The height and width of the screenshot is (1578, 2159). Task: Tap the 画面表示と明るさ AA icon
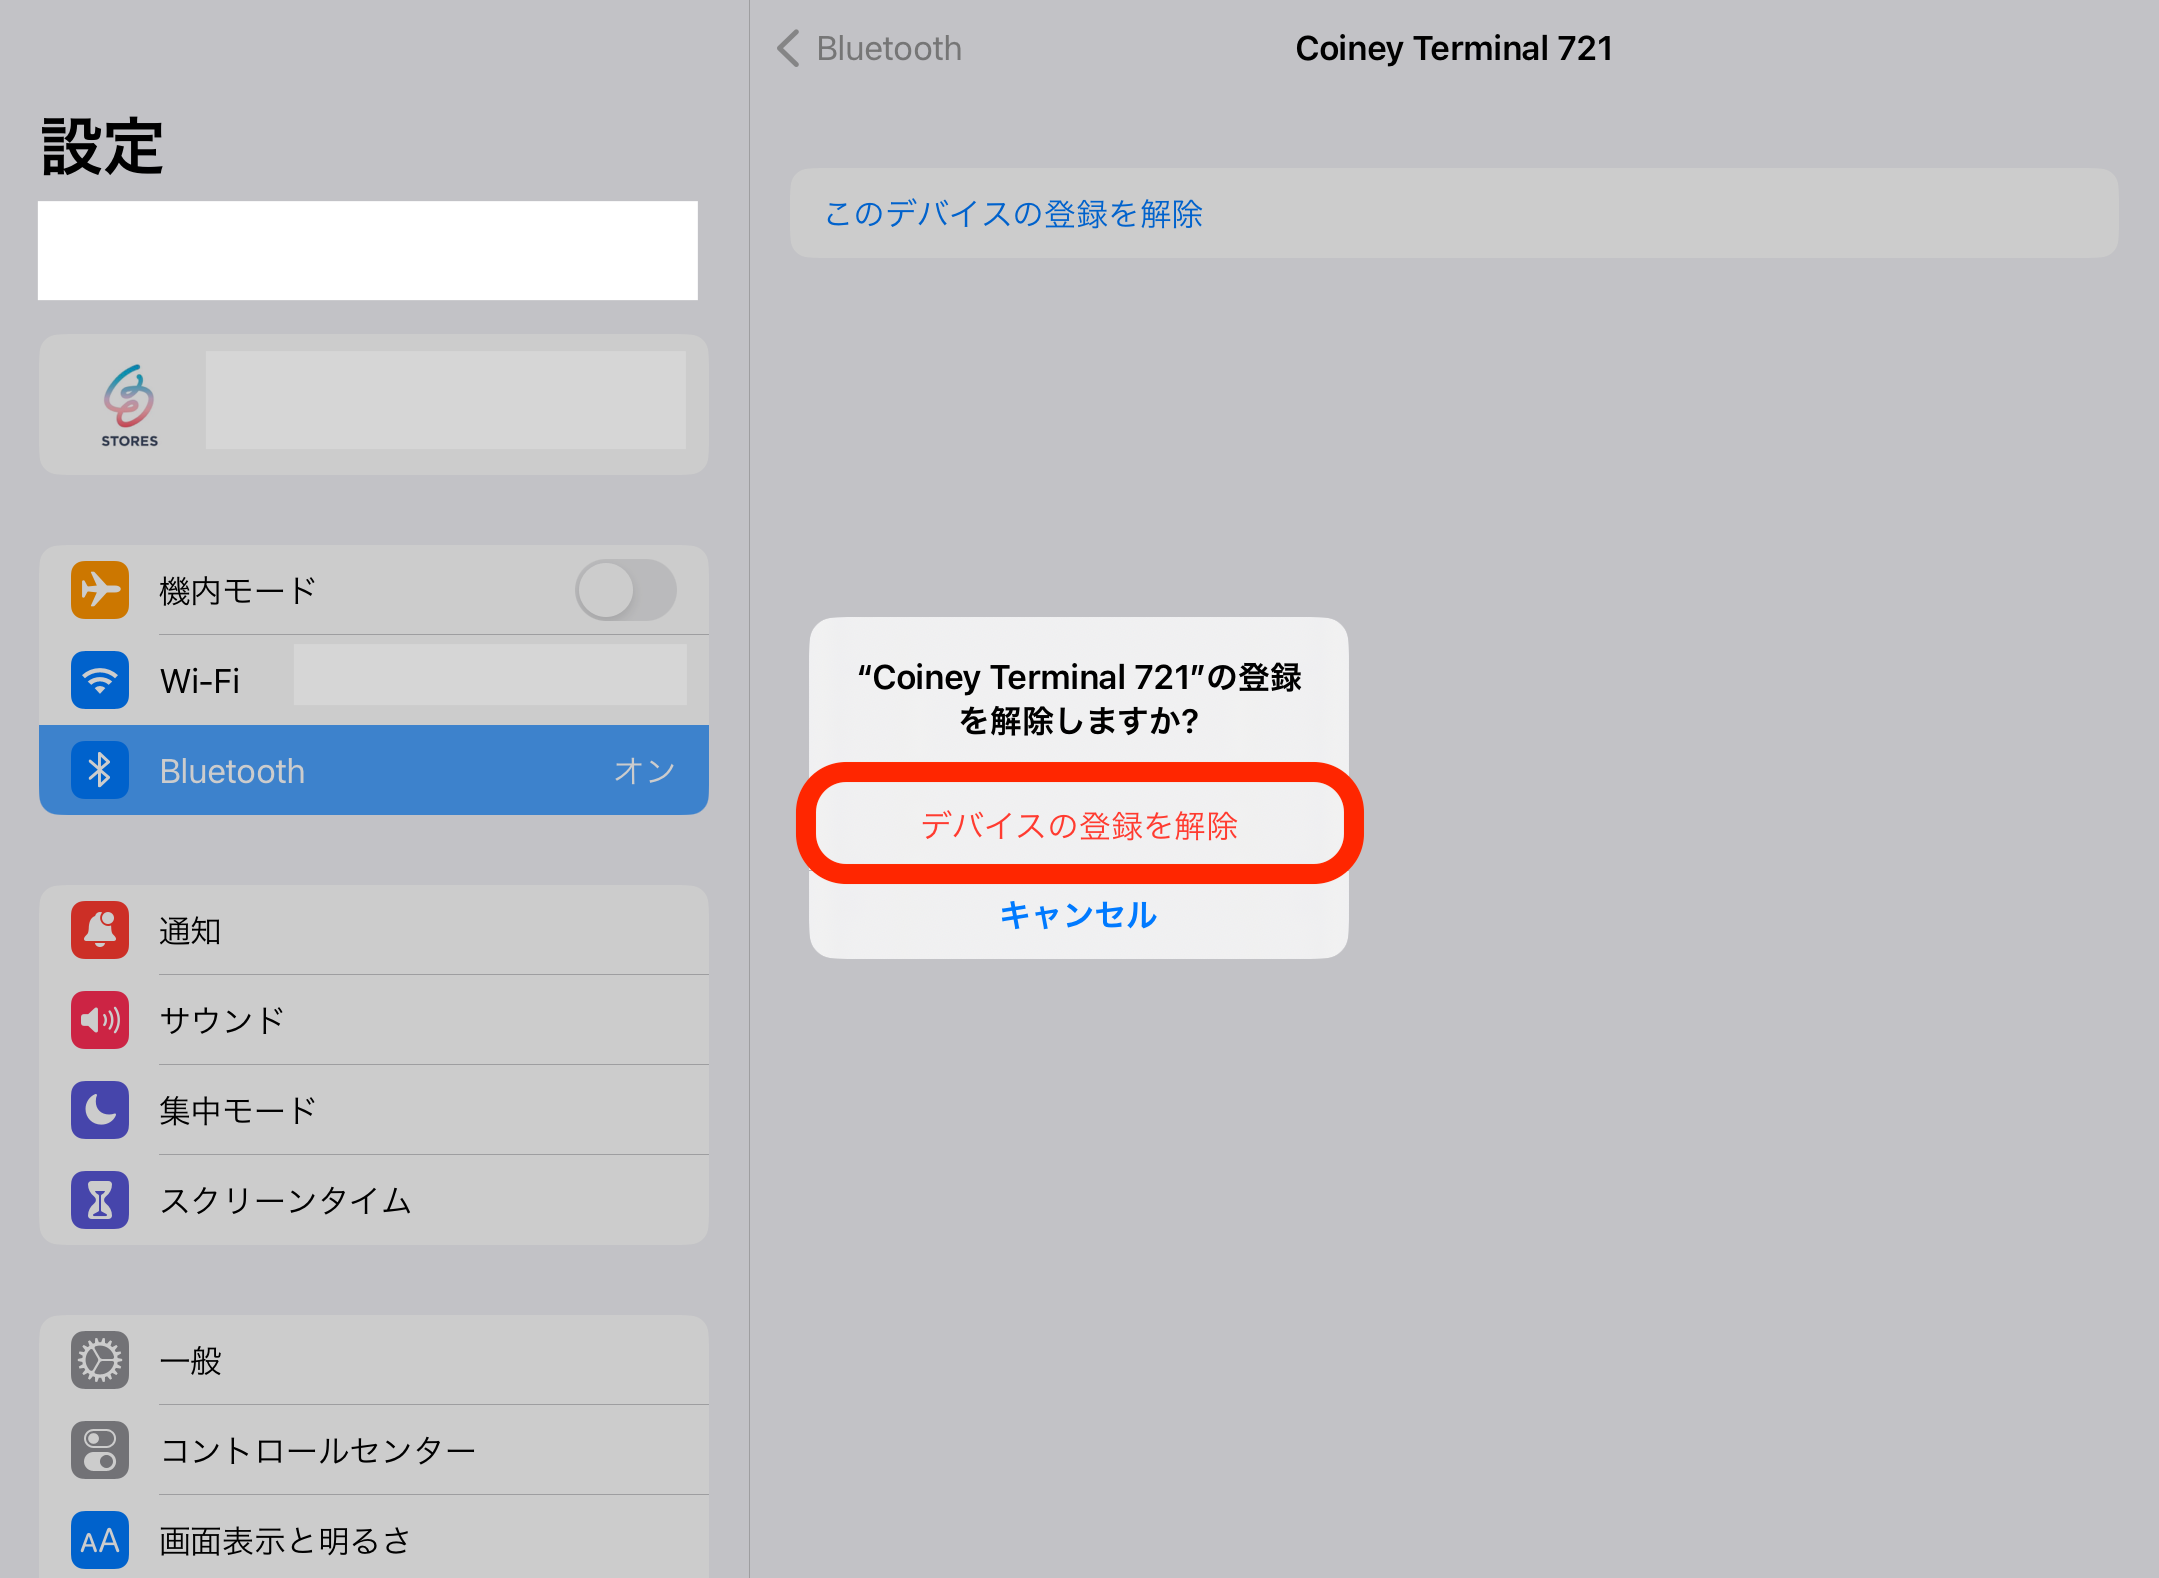[x=100, y=1540]
